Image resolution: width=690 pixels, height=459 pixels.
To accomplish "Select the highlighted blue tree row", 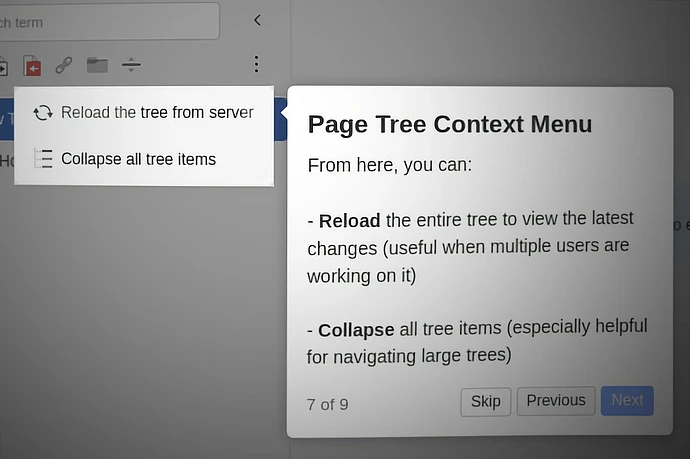I will pos(6,119).
